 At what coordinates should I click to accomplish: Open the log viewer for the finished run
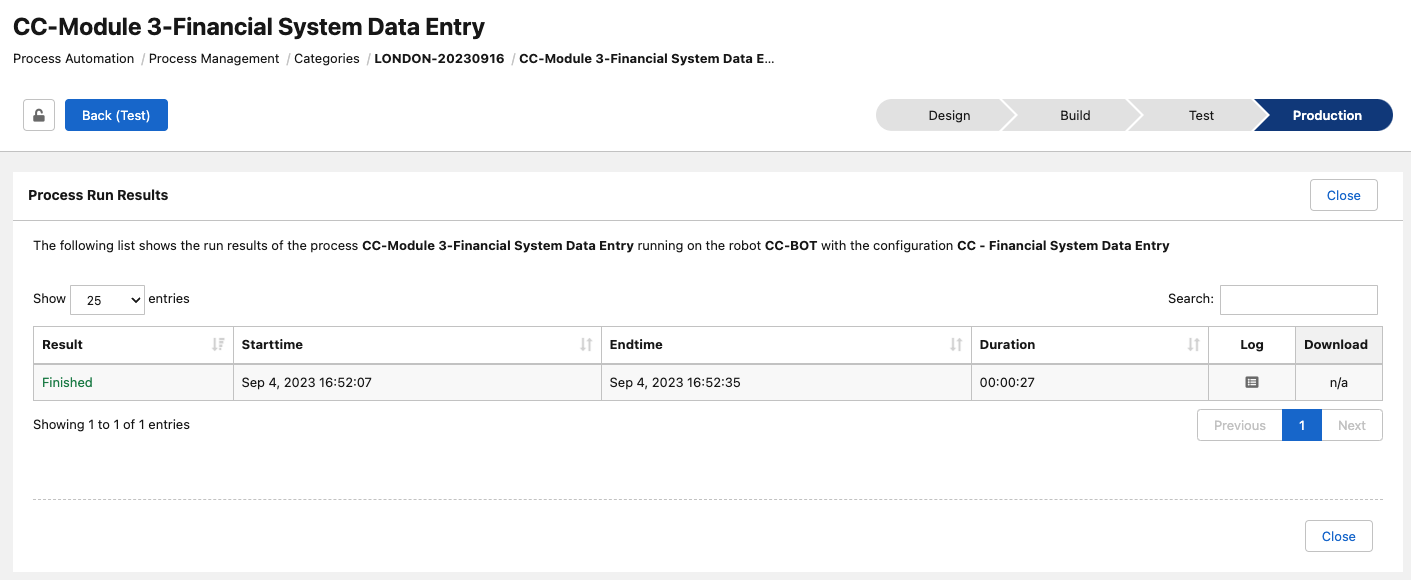tap(1250, 382)
